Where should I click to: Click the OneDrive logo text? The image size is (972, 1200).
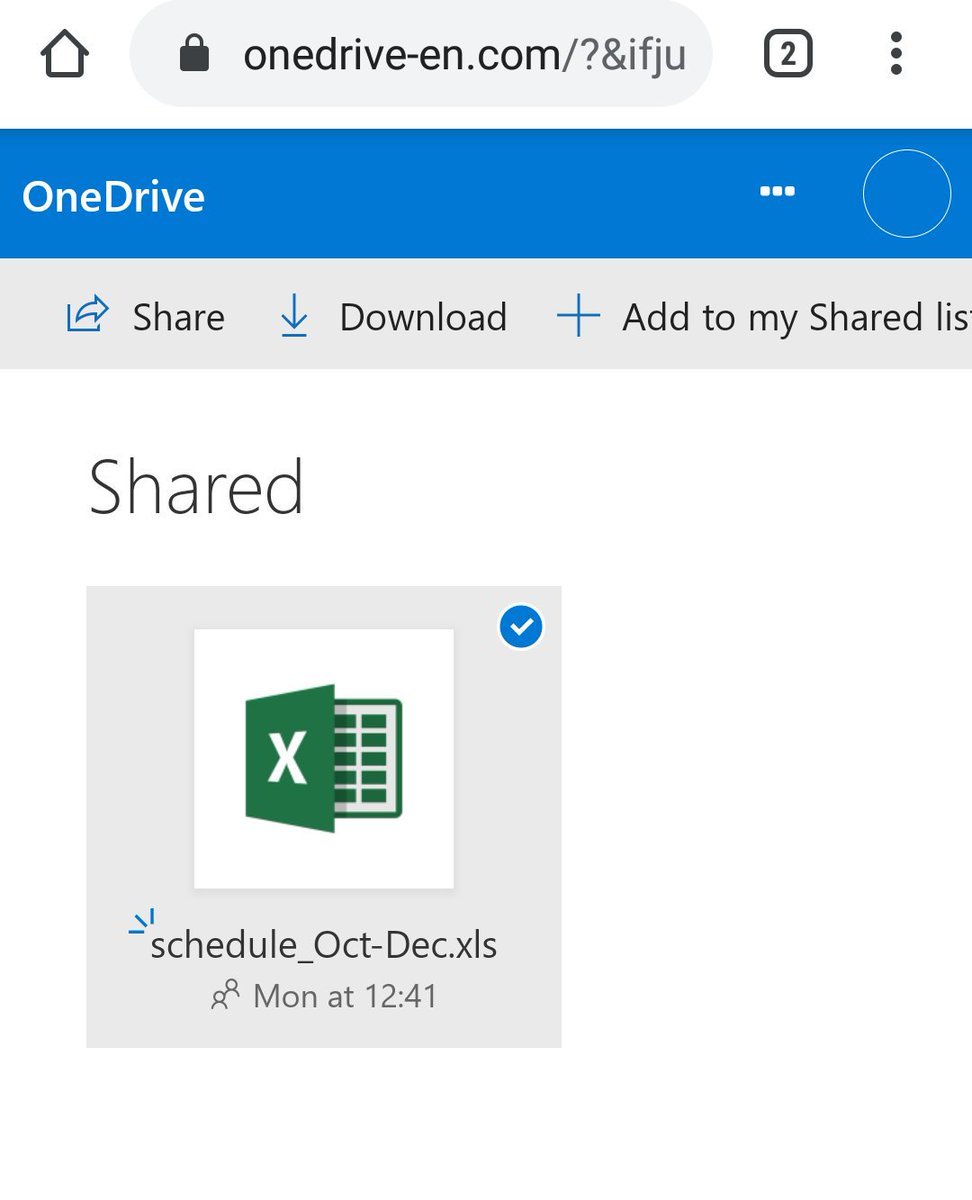point(113,196)
